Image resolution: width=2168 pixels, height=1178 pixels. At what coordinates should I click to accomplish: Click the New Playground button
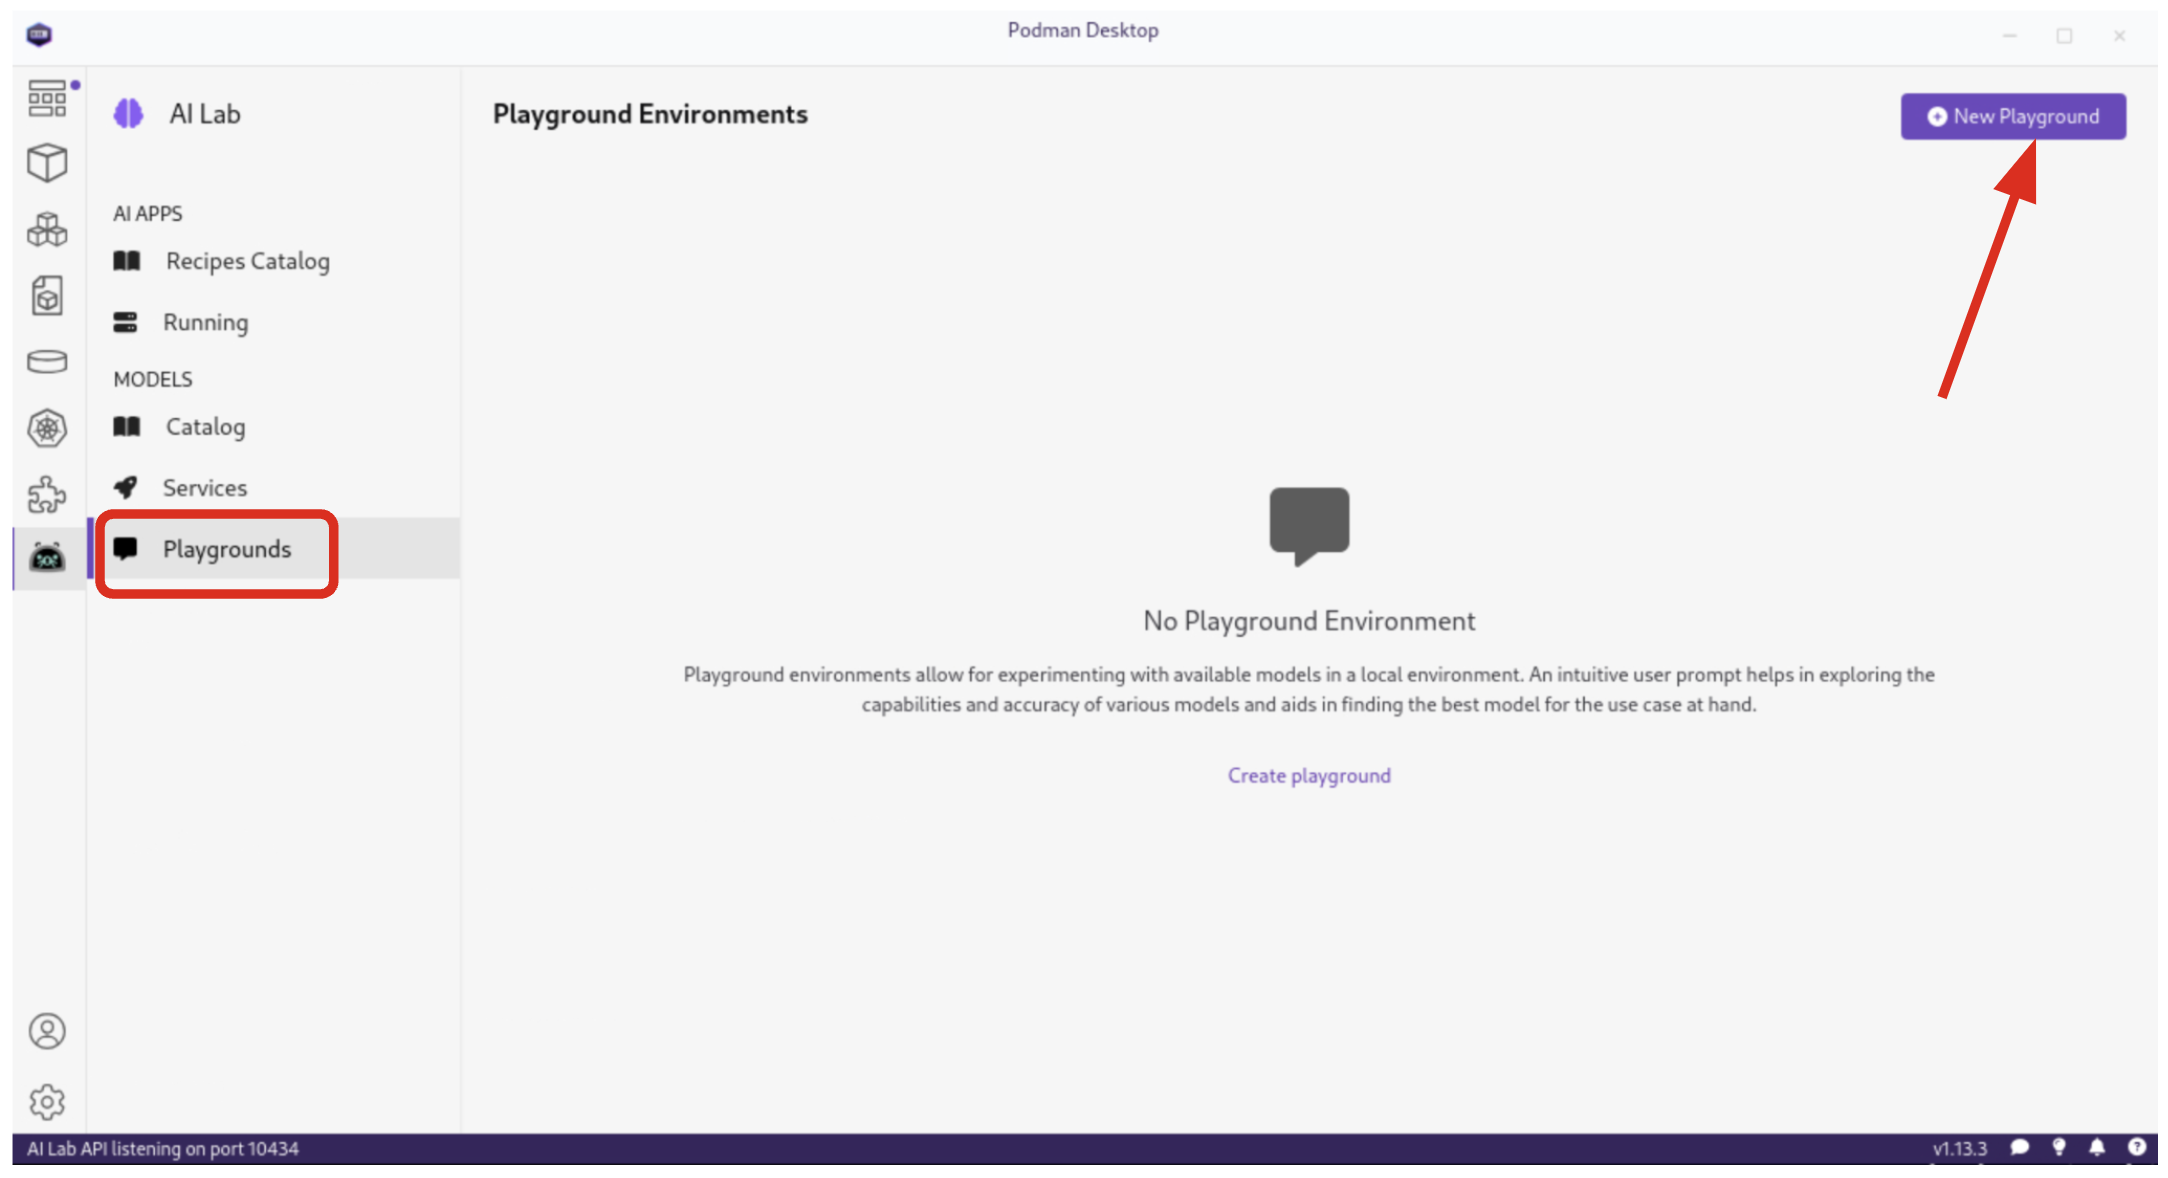[2012, 116]
